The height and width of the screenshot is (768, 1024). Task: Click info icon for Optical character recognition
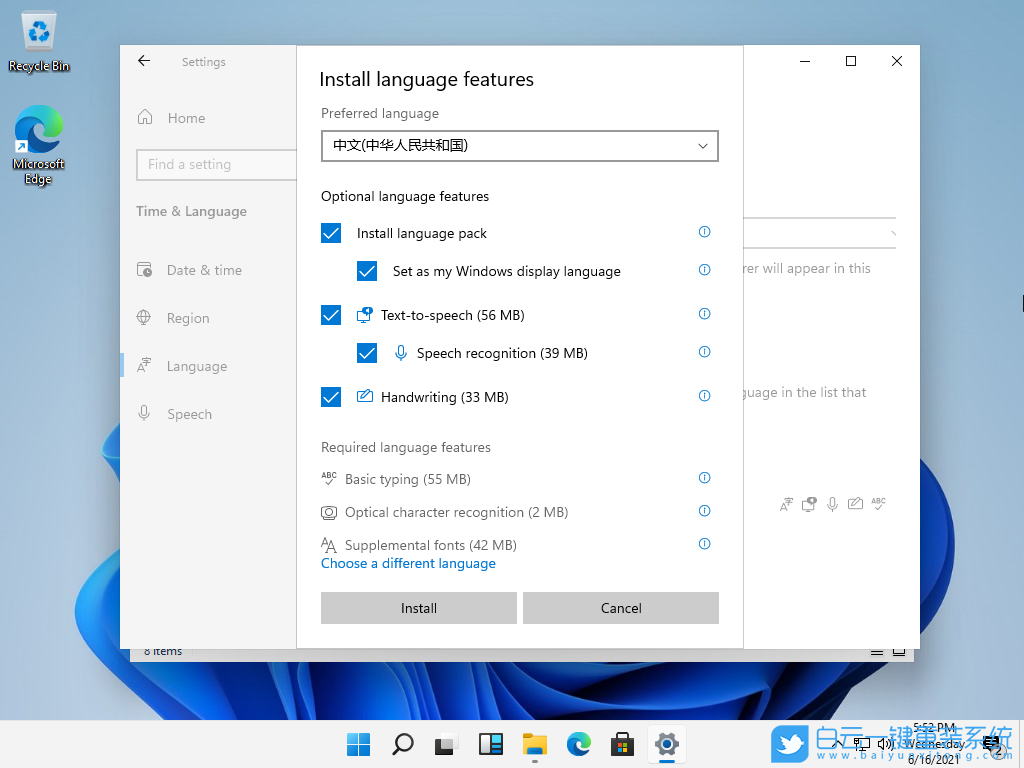[x=704, y=510]
